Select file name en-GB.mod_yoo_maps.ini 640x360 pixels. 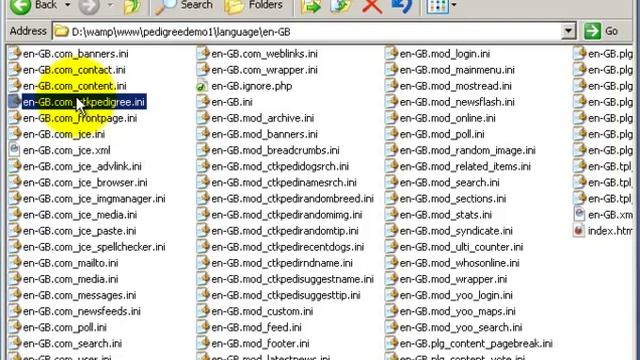pos(458,311)
